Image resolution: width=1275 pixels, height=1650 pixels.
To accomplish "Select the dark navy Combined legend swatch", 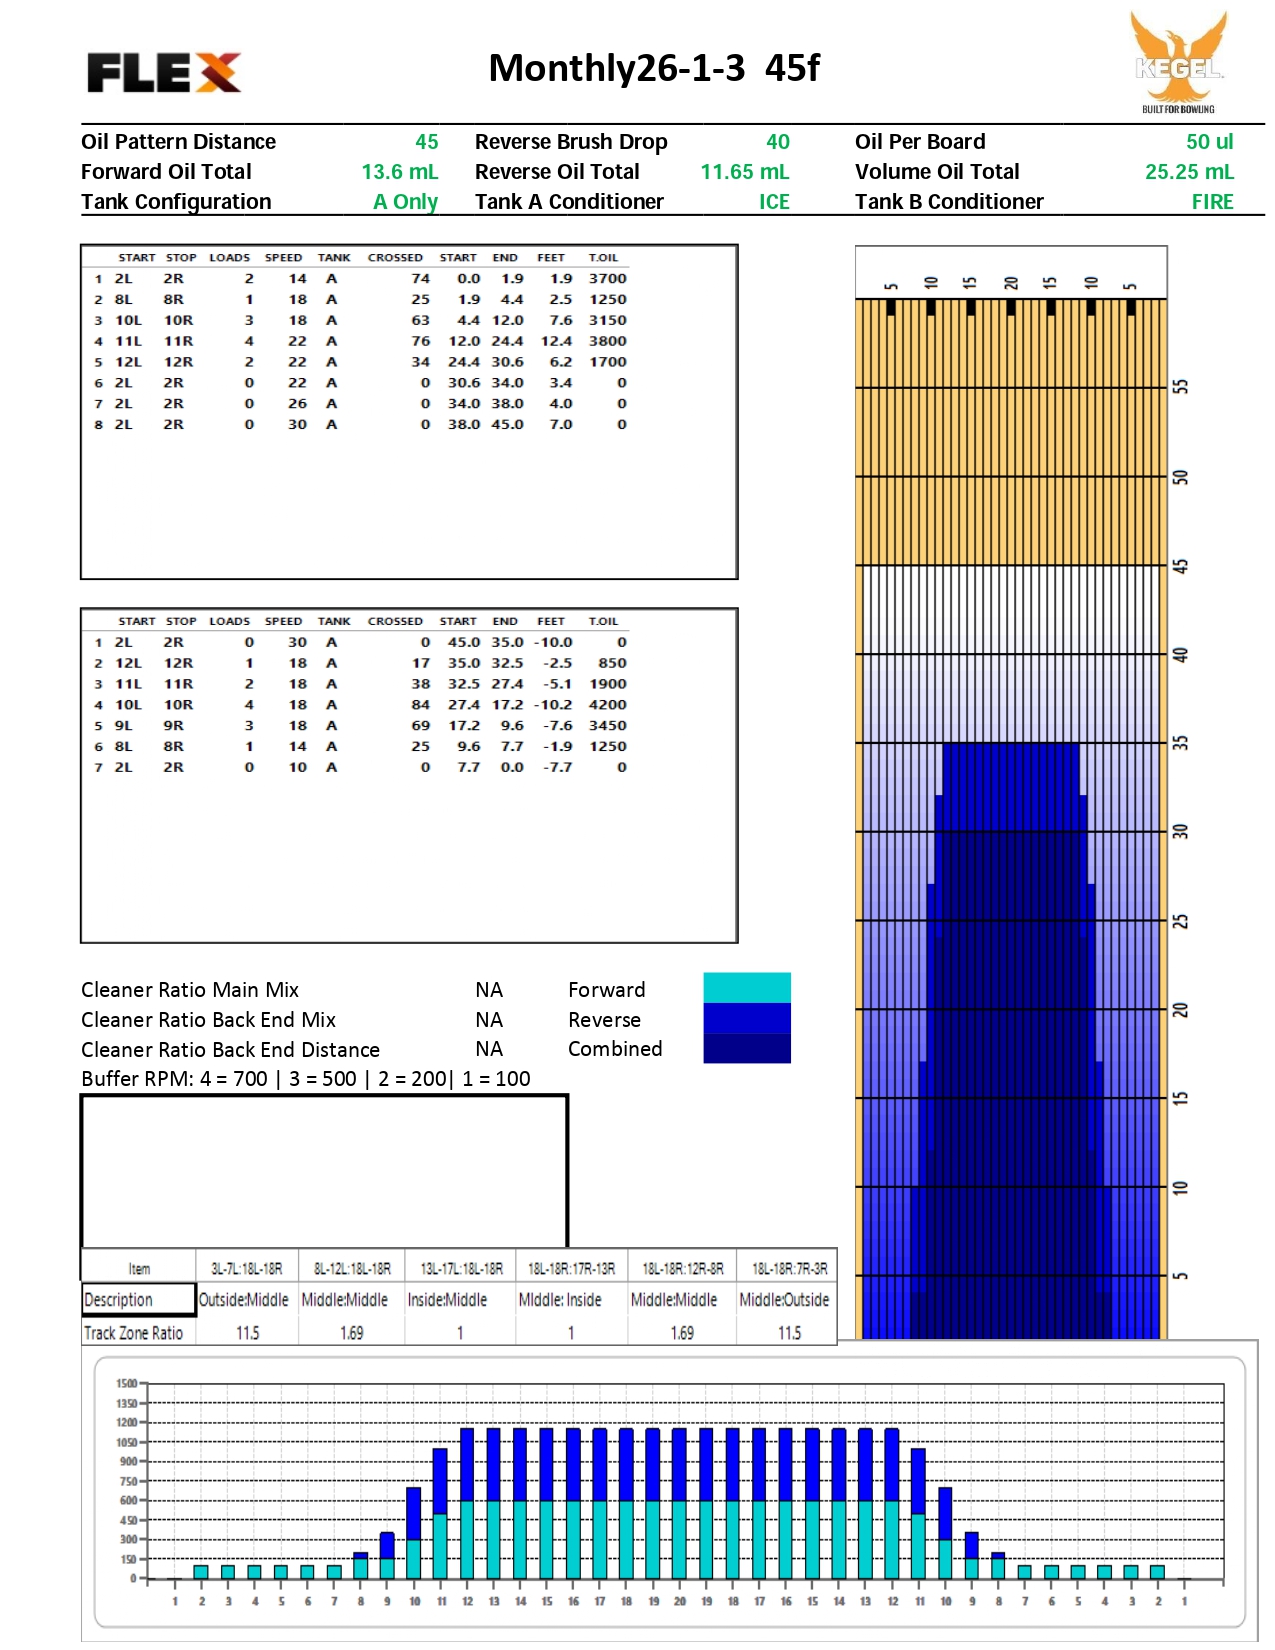I will (x=746, y=1048).
